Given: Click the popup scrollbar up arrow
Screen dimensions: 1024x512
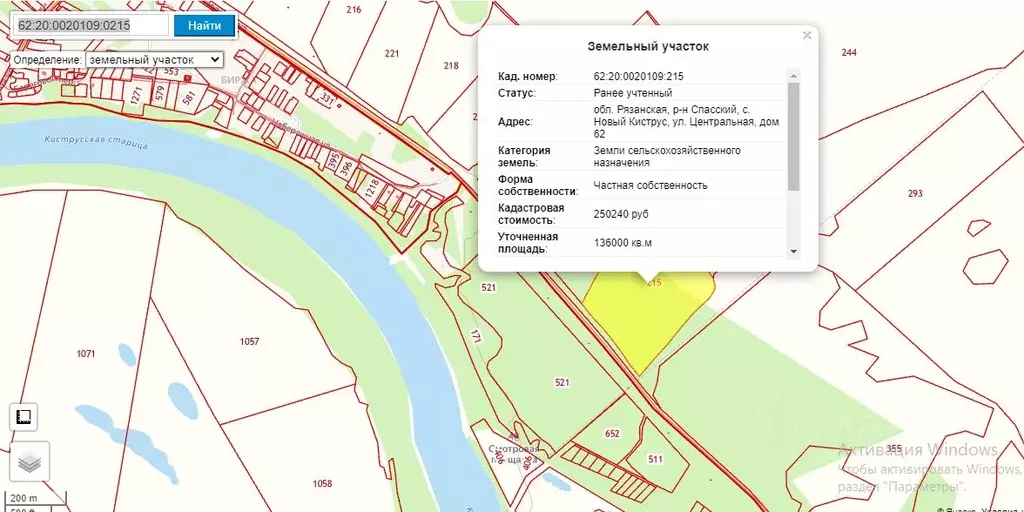Looking at the screenshot, I should 793,73.
